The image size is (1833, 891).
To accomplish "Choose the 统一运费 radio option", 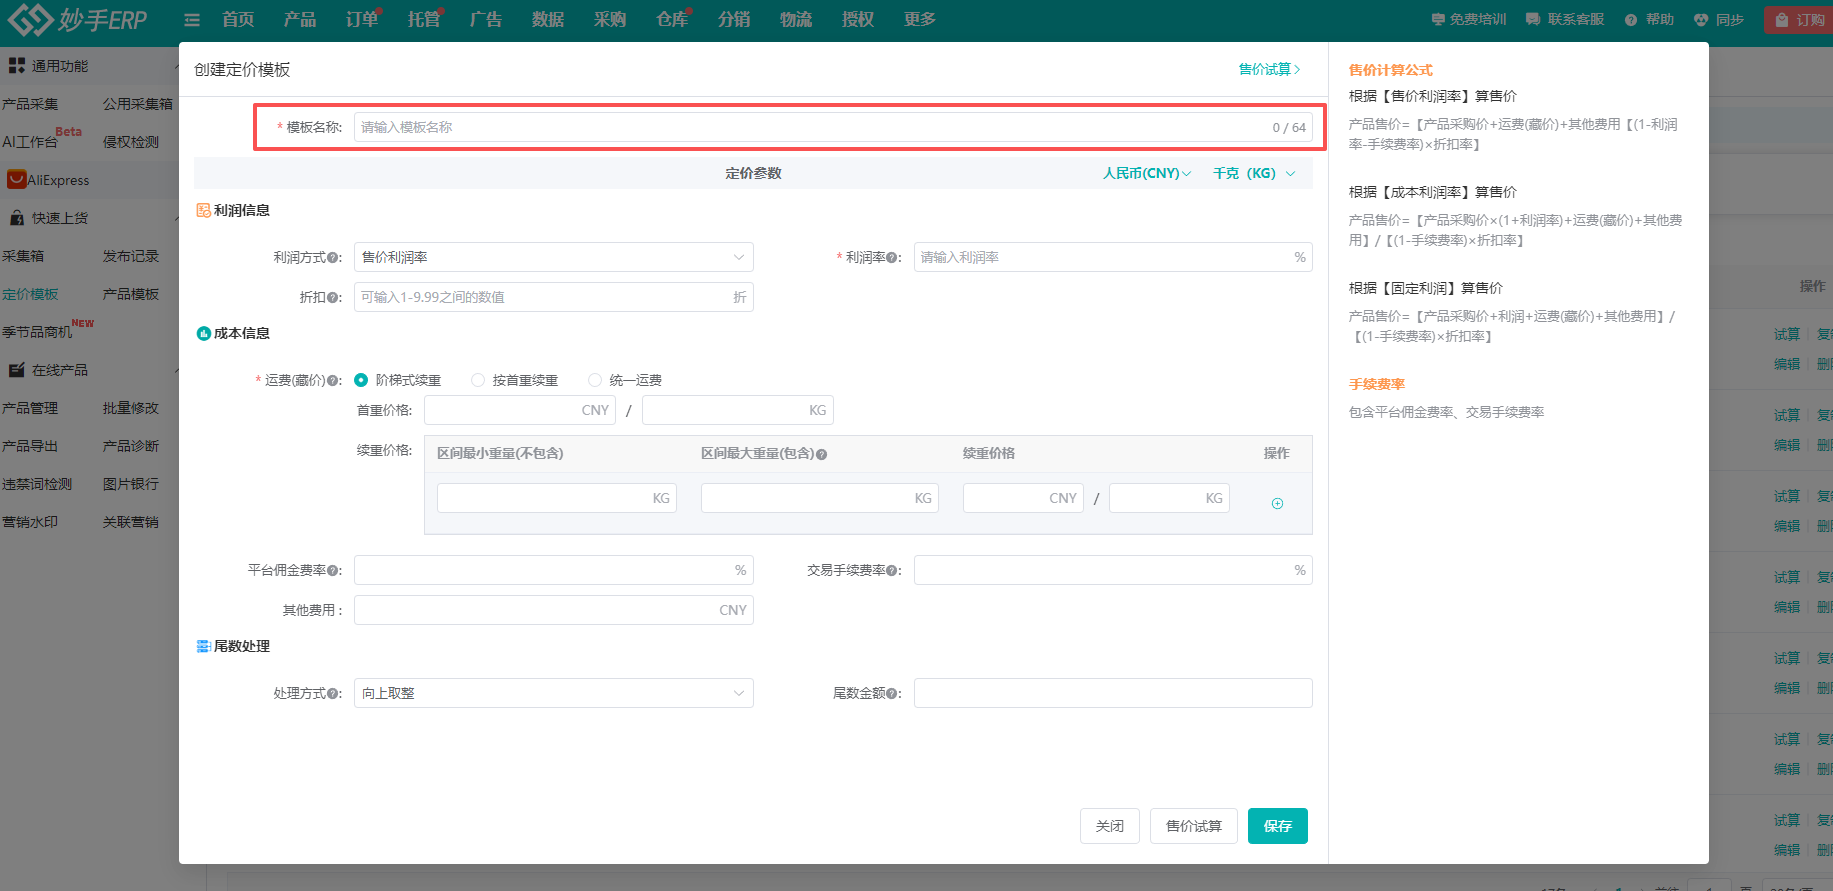I will [x=595, y=380].
